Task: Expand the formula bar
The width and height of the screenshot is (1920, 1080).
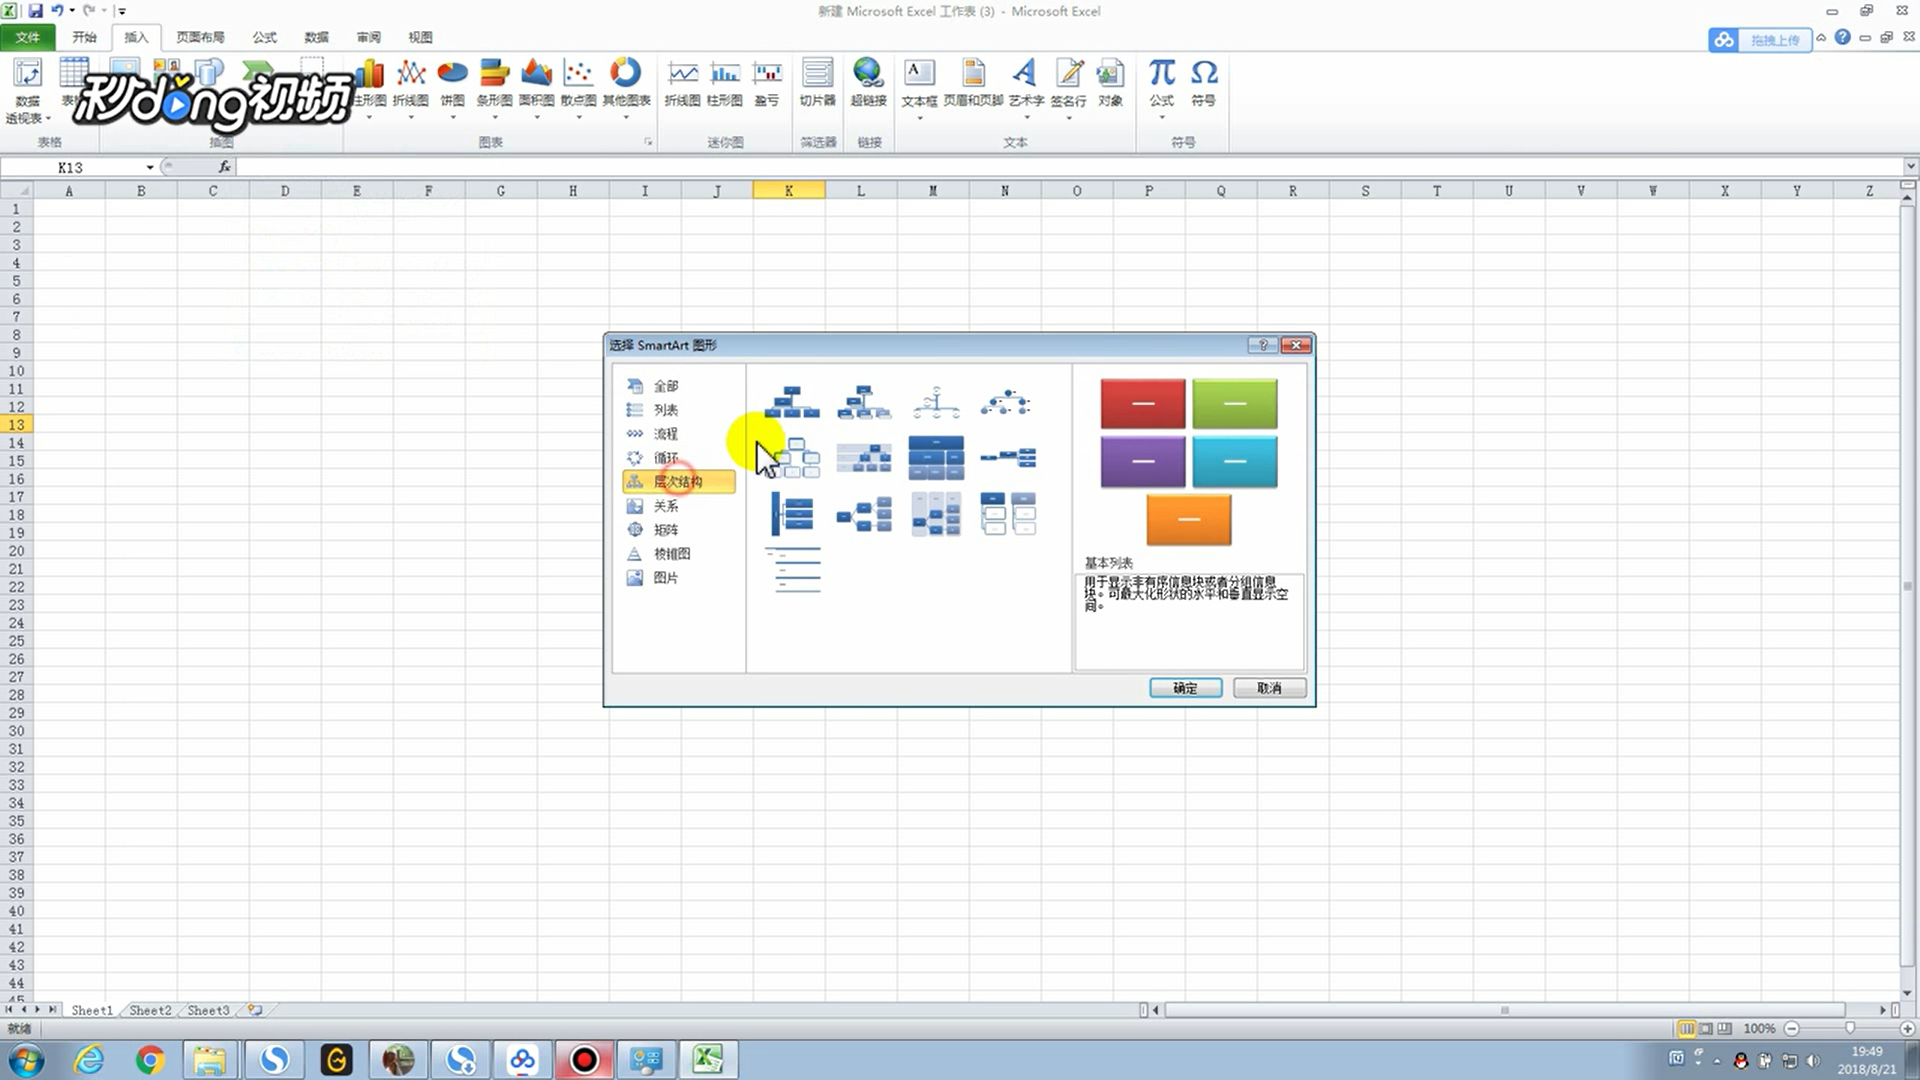Action: point(1910,167)
